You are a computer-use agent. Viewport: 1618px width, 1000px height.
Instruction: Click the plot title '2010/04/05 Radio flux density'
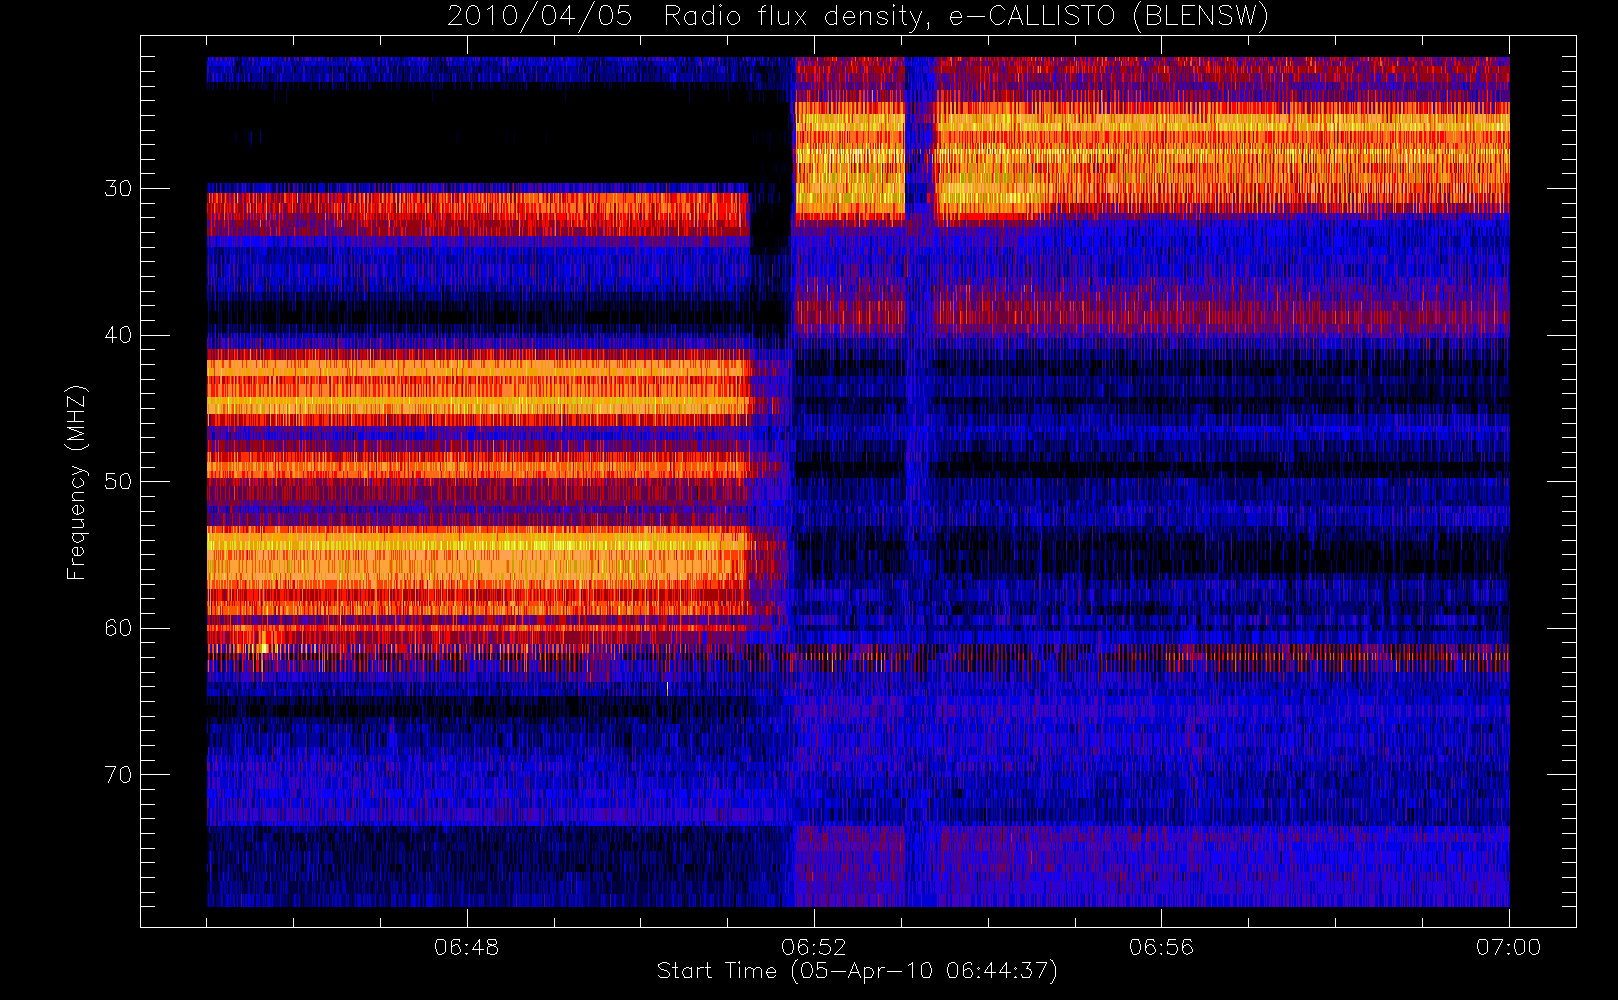tap(857, 16)
